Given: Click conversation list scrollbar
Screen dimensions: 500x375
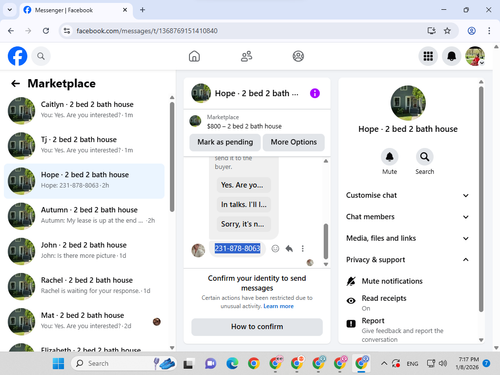Looking at the screenshot, I should (172, 157).
